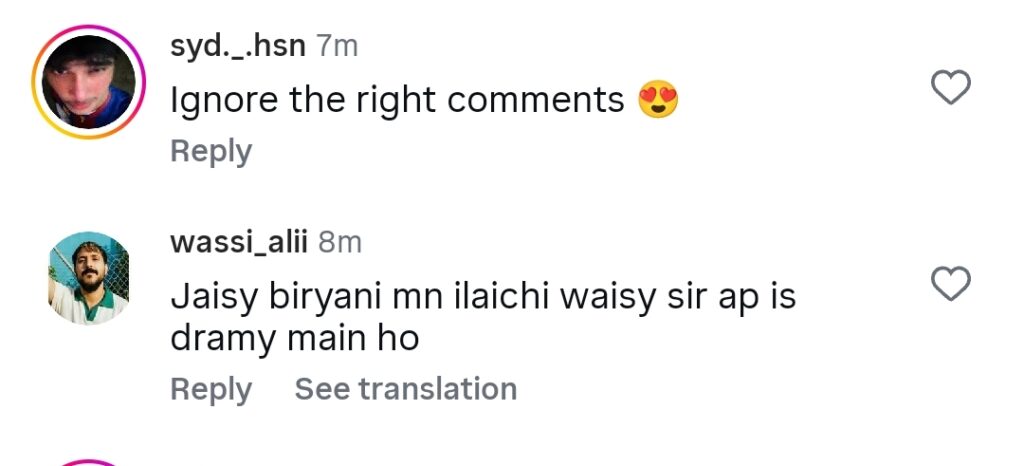
Task: Like syd._.hsn's comment with the heart icon
Action: point(950,87)
